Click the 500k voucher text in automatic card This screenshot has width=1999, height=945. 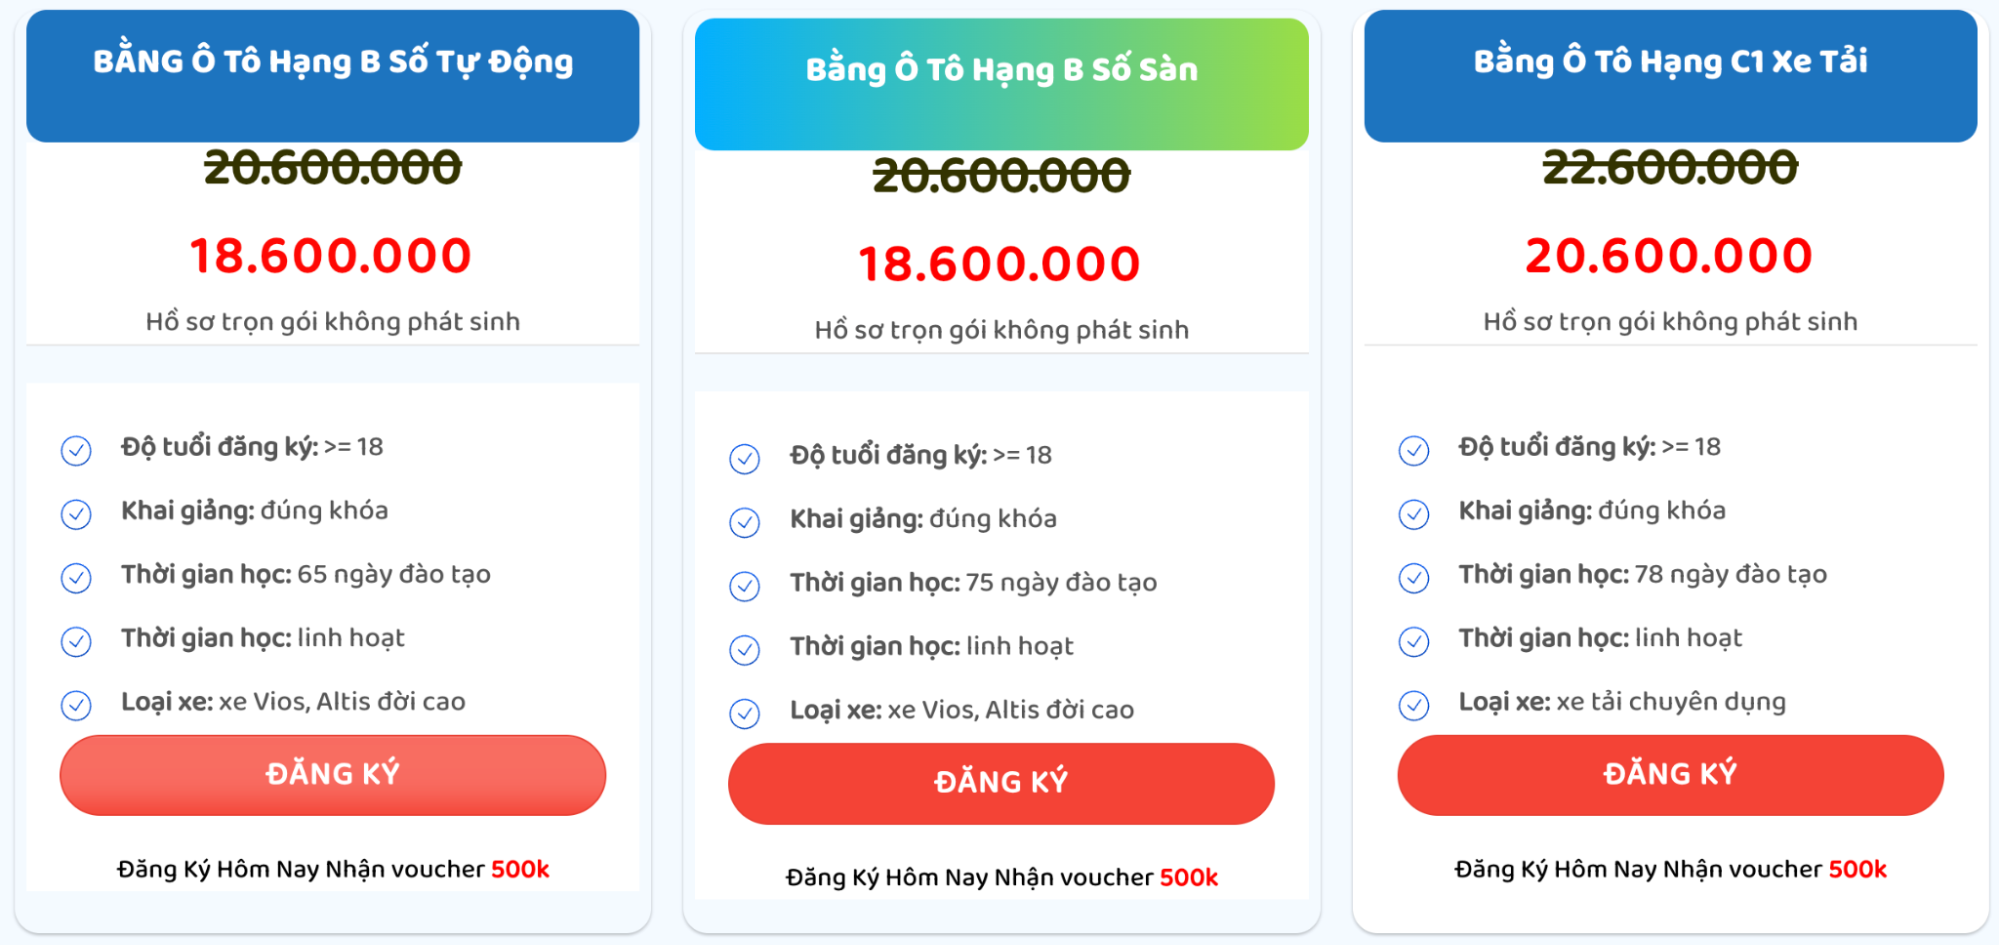[520, 869]
